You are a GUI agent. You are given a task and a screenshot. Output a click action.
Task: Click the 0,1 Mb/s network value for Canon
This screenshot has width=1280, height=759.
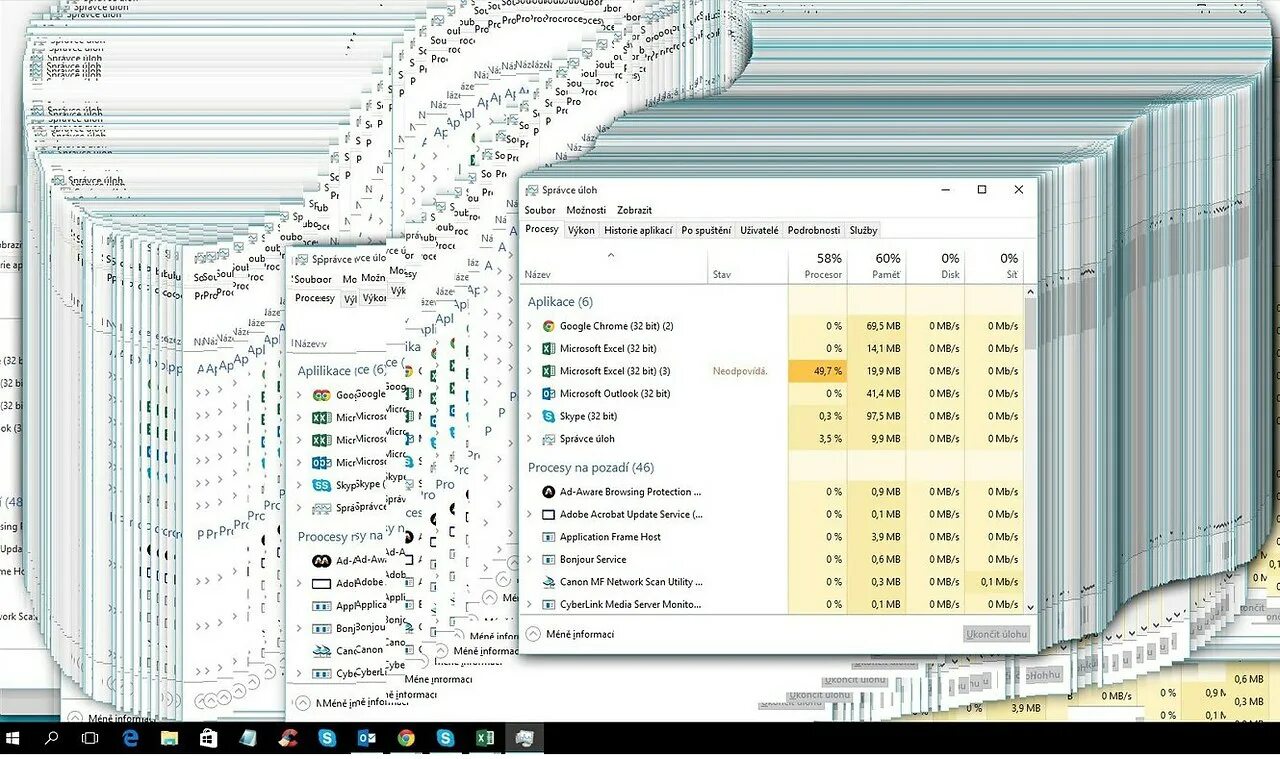click(x=999, y=582)
